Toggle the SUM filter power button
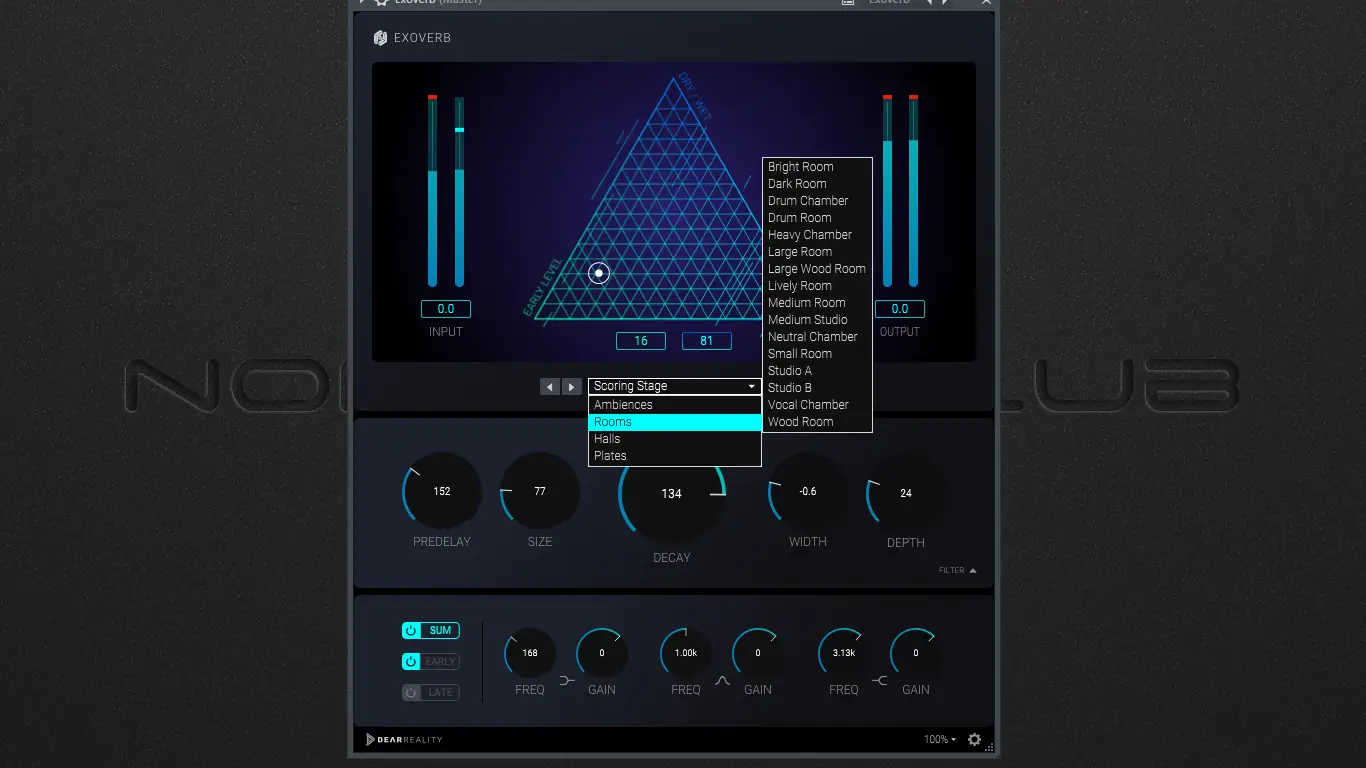The width and height of the screenshot is (1366, 768). 411,631
